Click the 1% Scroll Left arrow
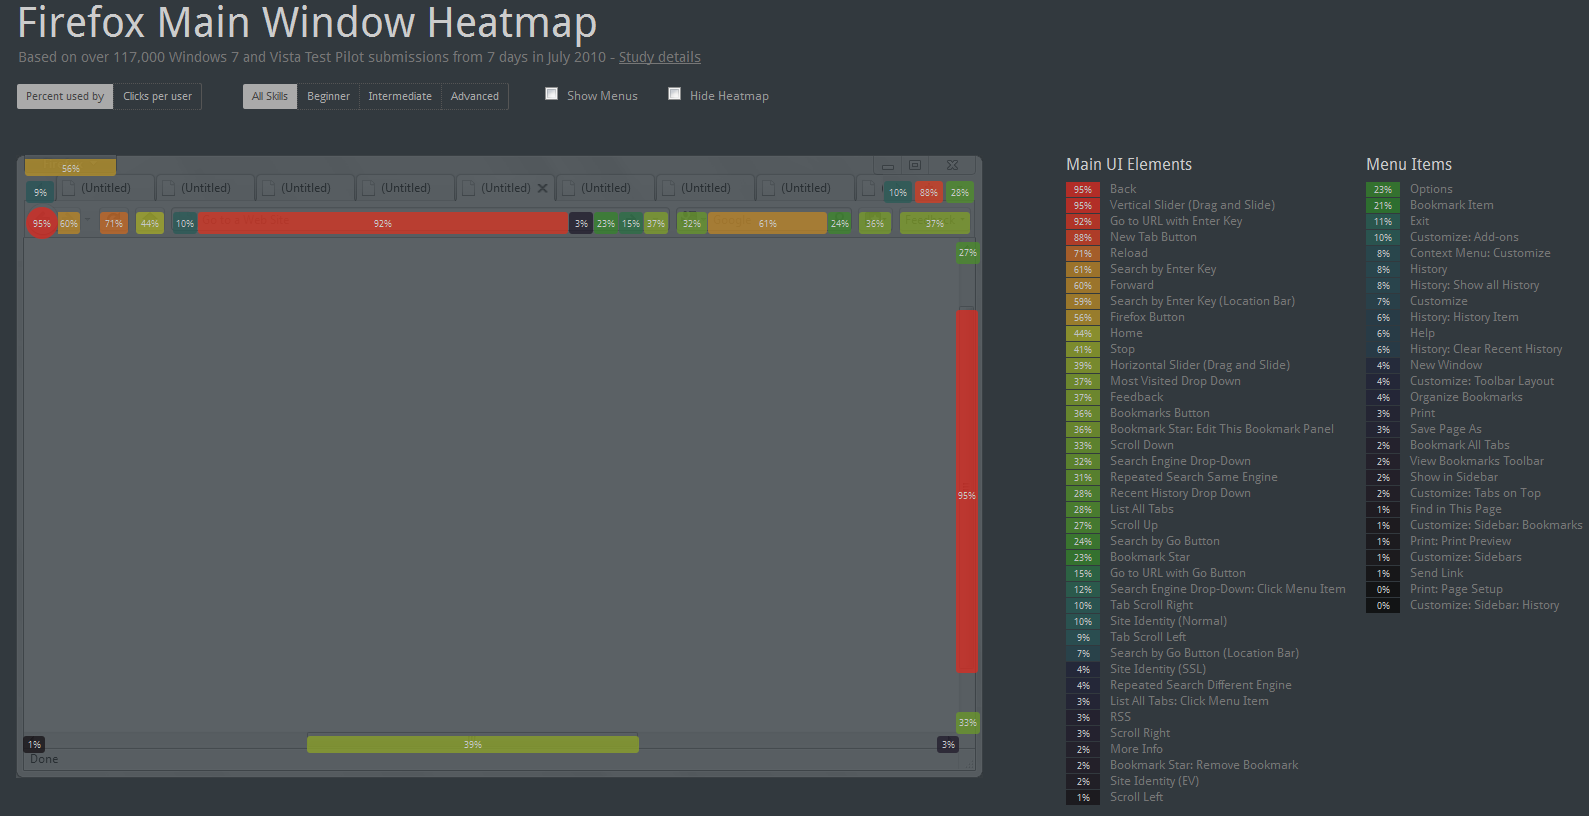This screenshot has height=816, width=1589. 34,744
